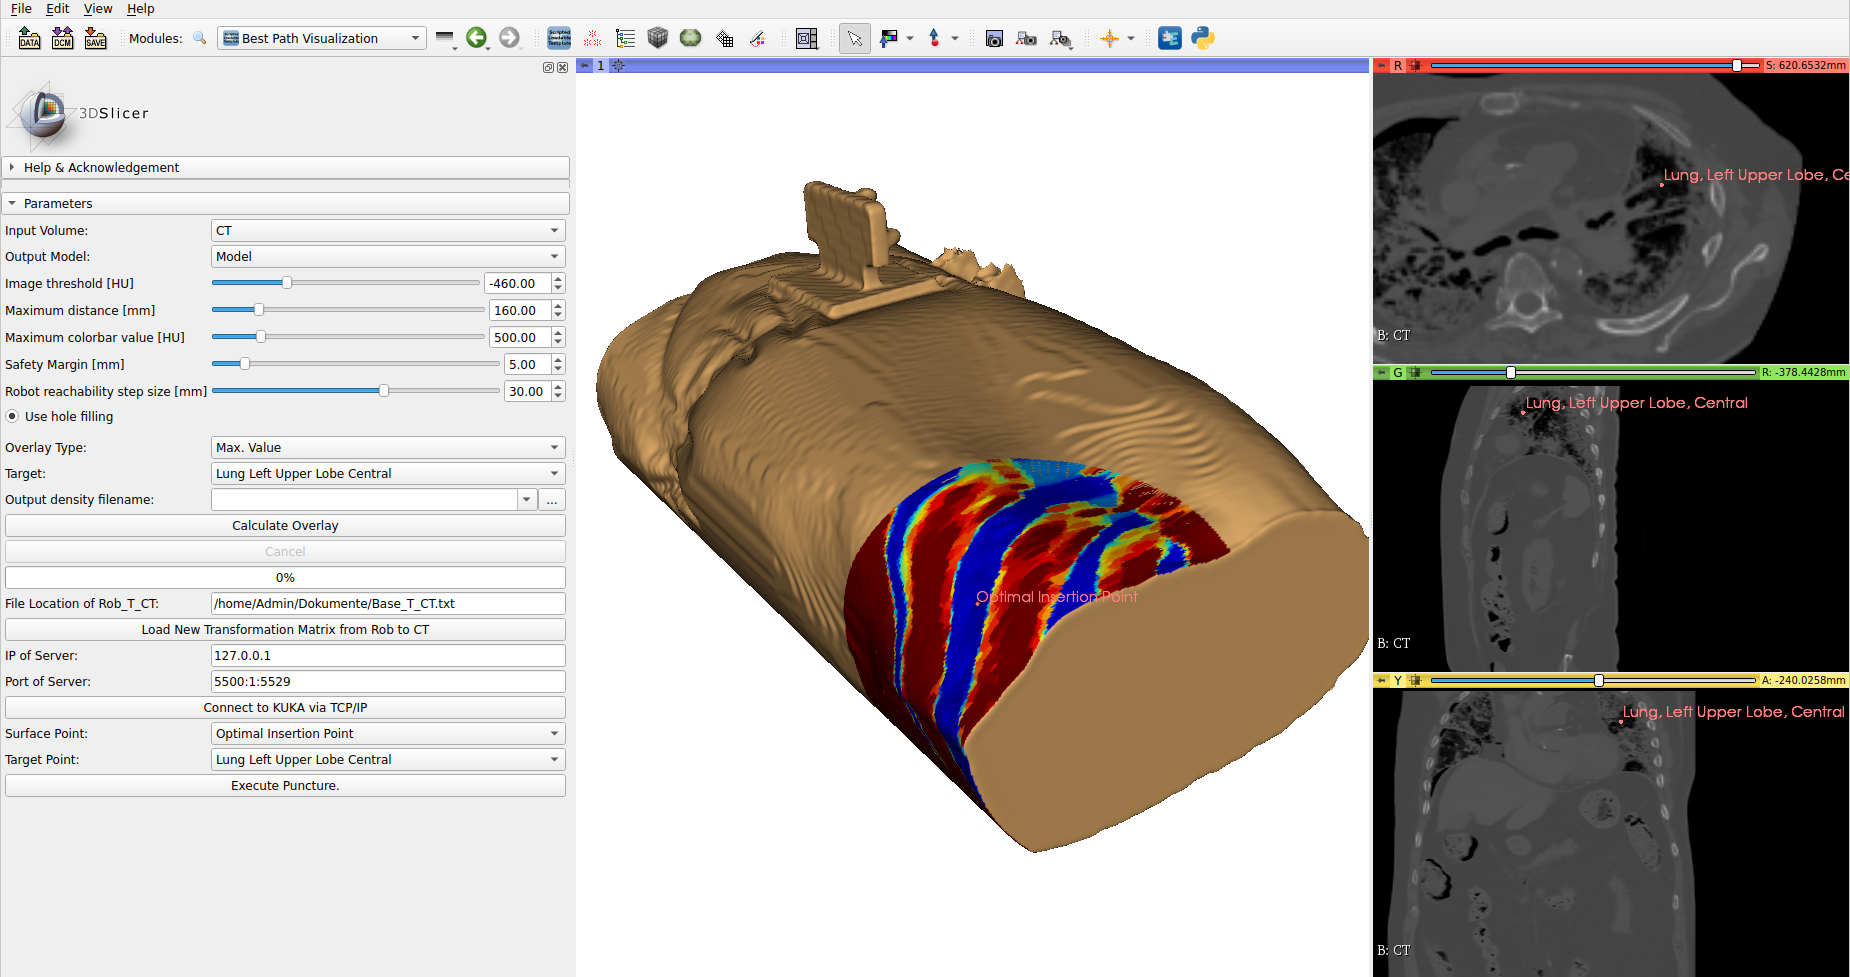
Task: Pin the 3D view controller
Action: (x=584, y=65)
